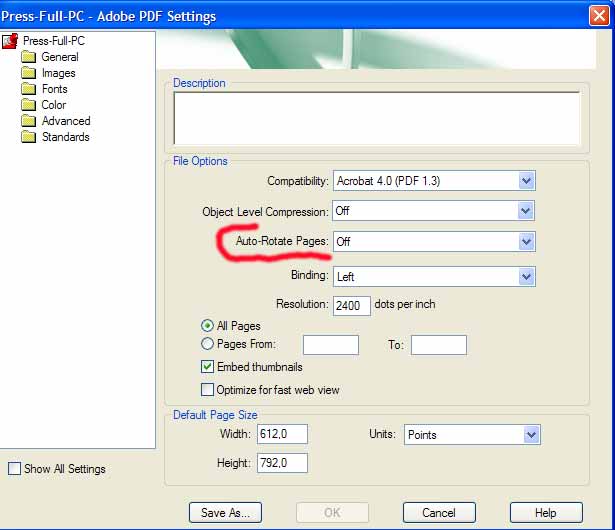This screenshot has width=615, height=530.
Task: Click the Advanced folder icon
Action: 29,121
